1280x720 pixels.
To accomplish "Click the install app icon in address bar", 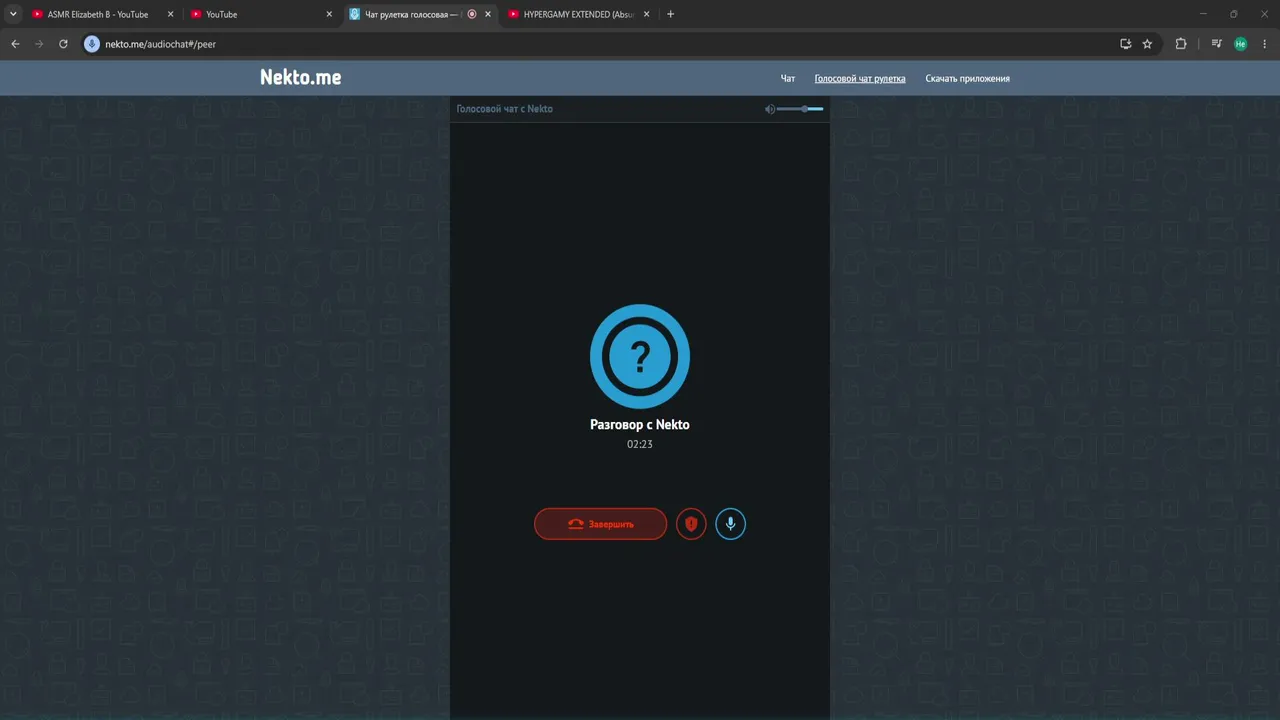I will [x=1126, y=44].
